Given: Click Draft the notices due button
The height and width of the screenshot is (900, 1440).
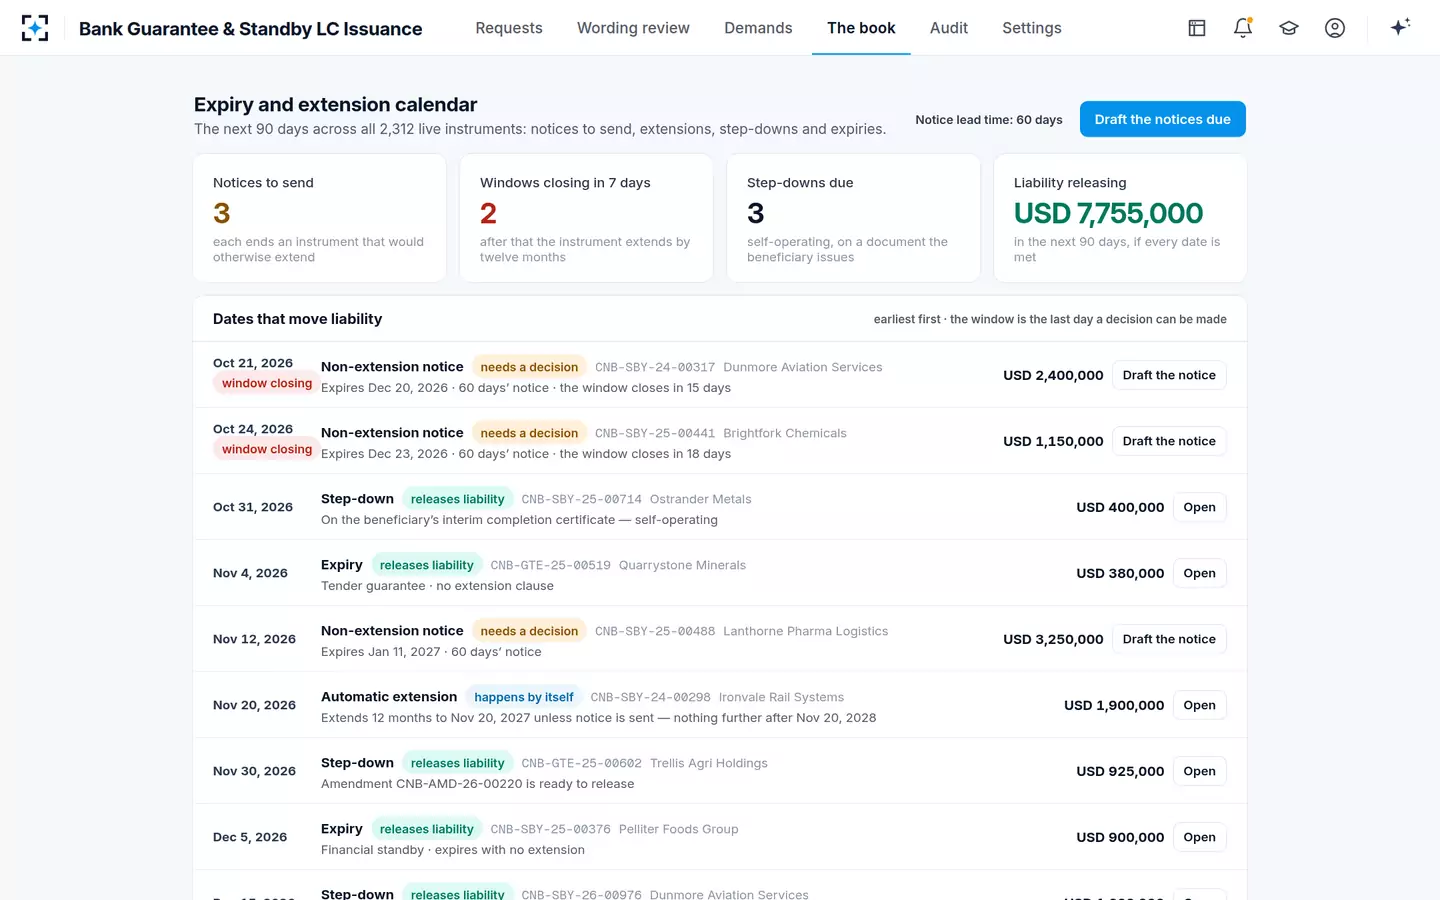Looking at the screenshot, I should 1163,119.
